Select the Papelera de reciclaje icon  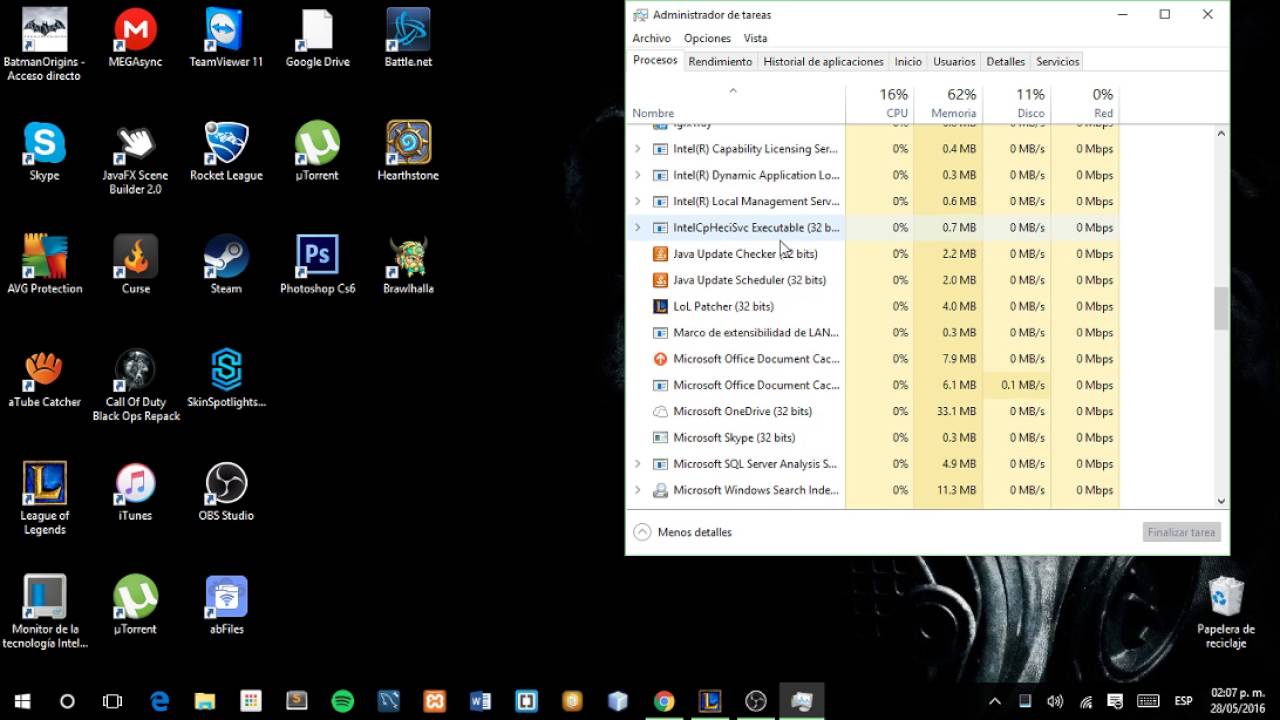1226,612
